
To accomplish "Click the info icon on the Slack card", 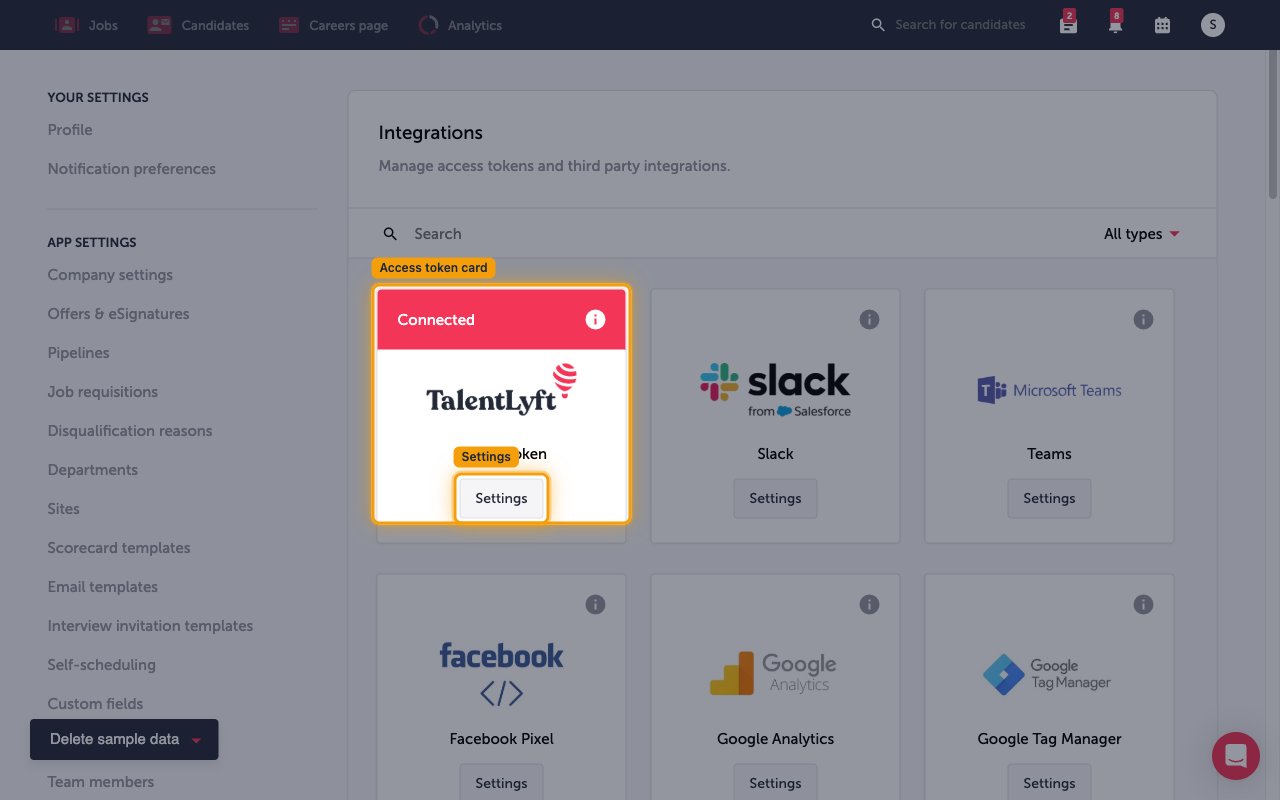I will [x=869, y=320].
